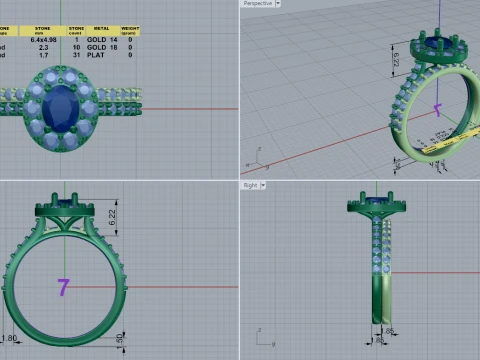Click the Right viewport title
The width and height of the screenshot is (480, 360).
[250, 185]
